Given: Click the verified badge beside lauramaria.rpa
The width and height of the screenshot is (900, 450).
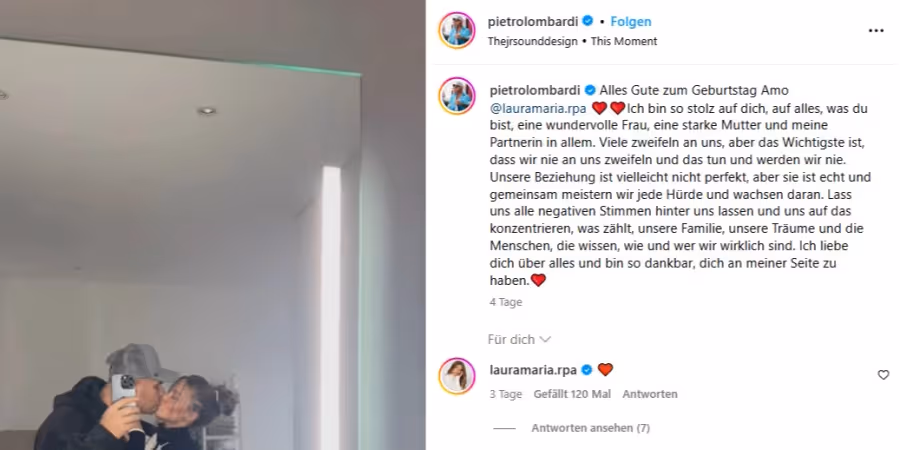Looking at the screenshot, I should click(587, 370).
